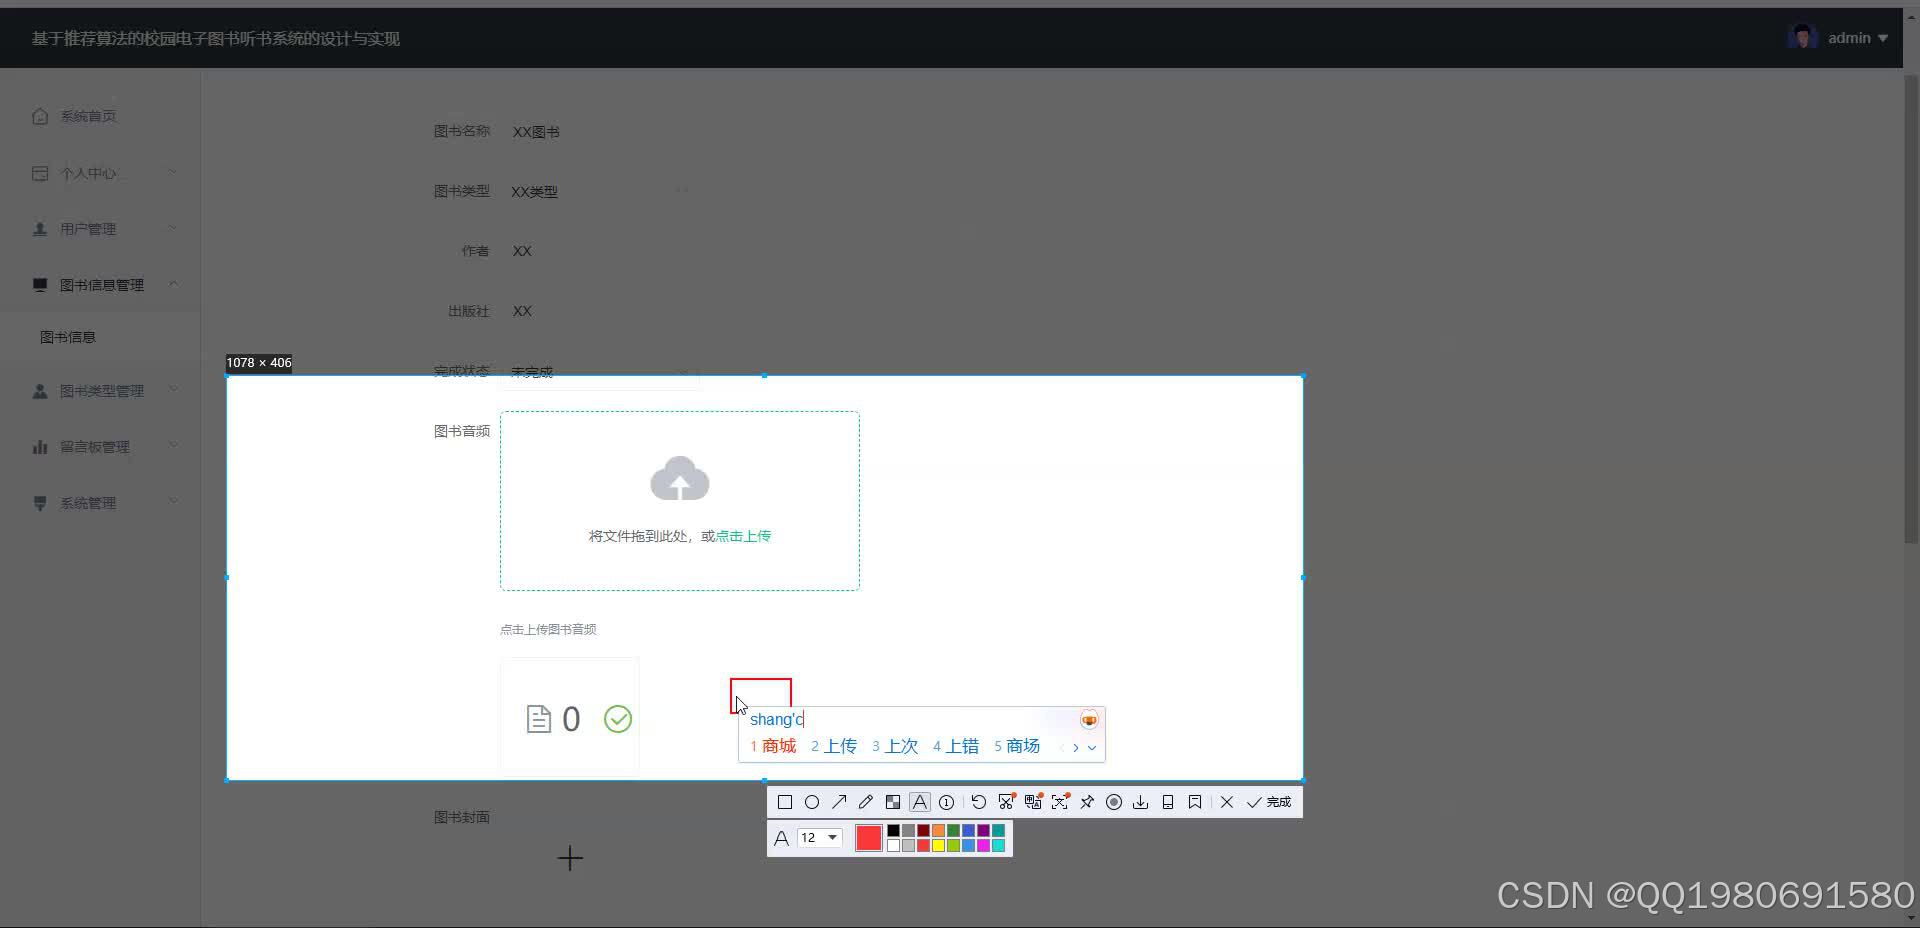Expand 留言板管理 sidebar menu

[x=100, y=447]
